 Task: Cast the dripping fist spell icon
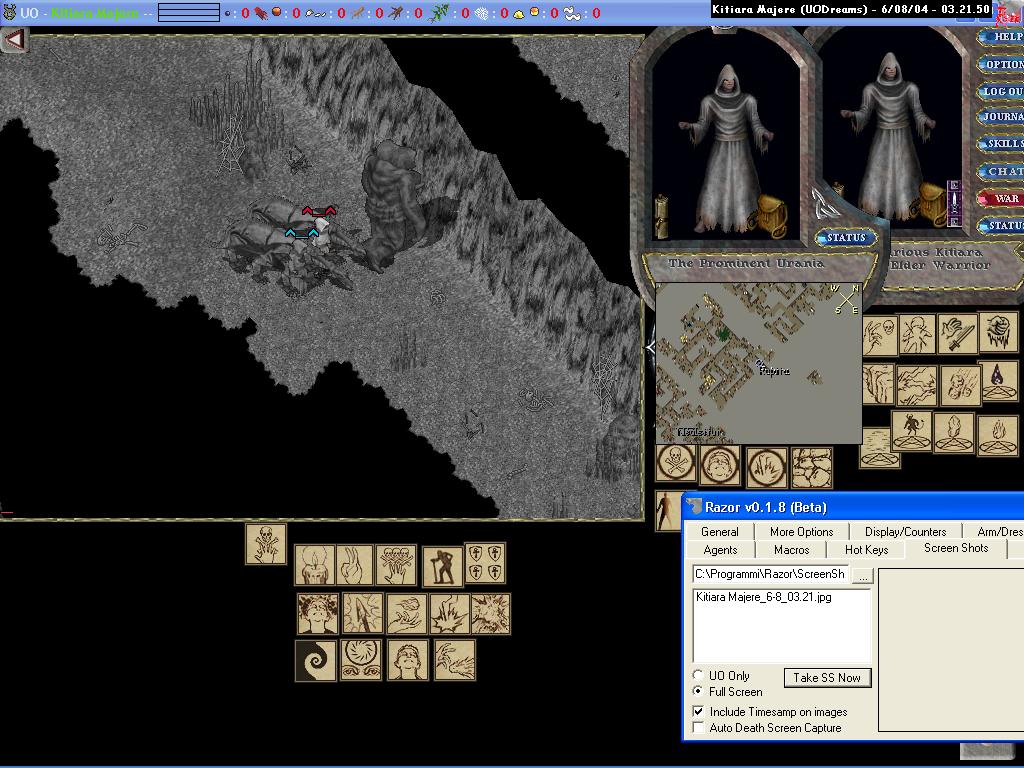pyautogui.click(x=998, y=333)
